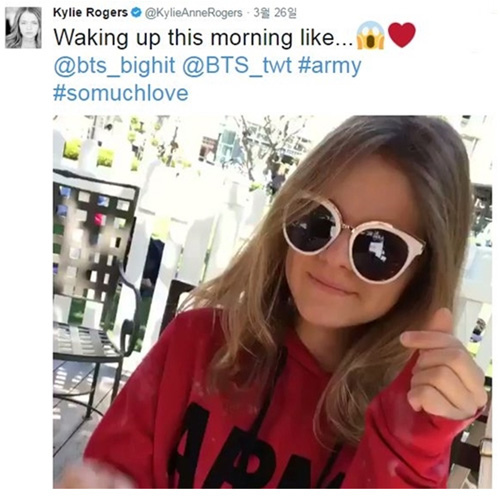
Task: Open the #army hashtag
Action: click(330, 66)
